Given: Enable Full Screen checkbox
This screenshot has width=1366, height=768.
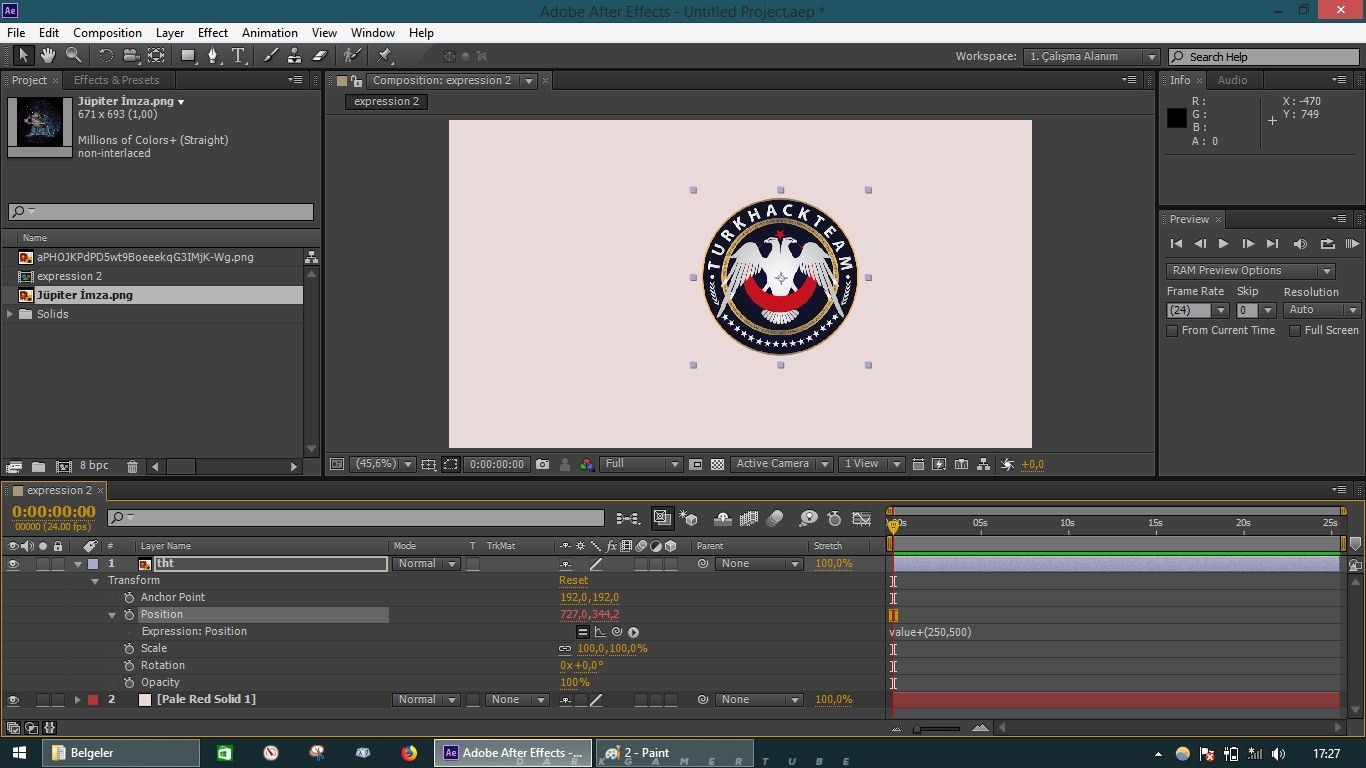Looking at the screenshot, I should (1295, 330).
